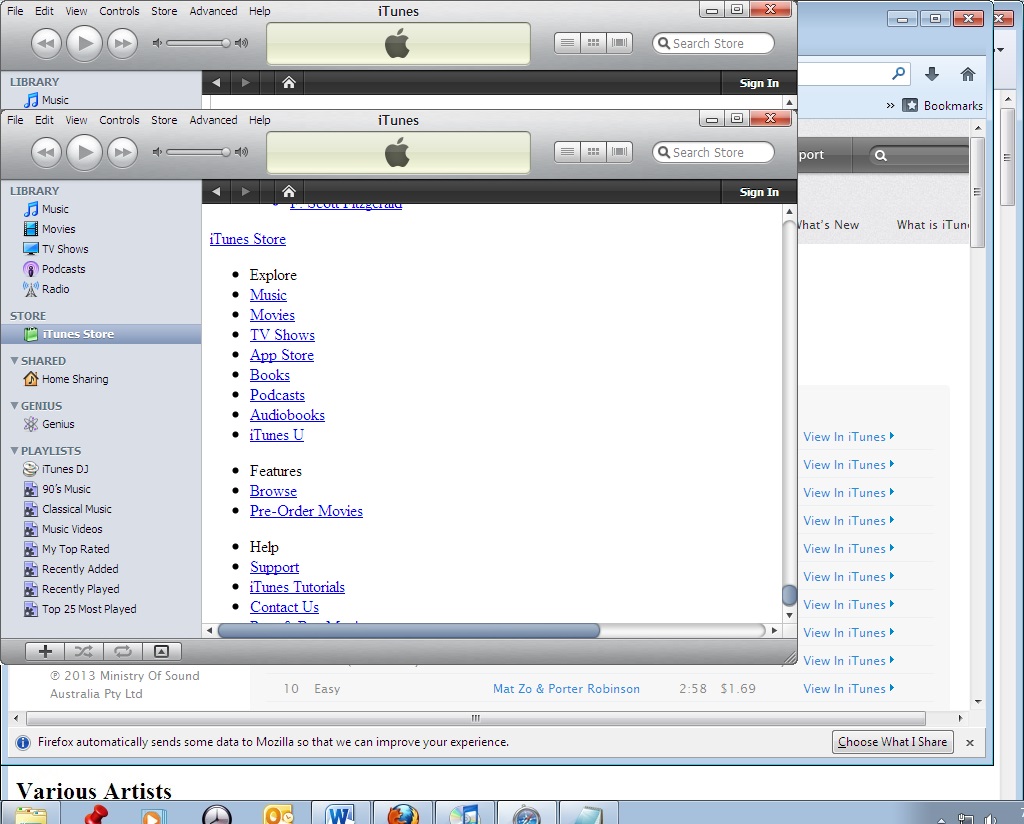The image size is (1024, 824).
Task: Click Fast-forward button in front iTunes window
Action: (123, 152)
